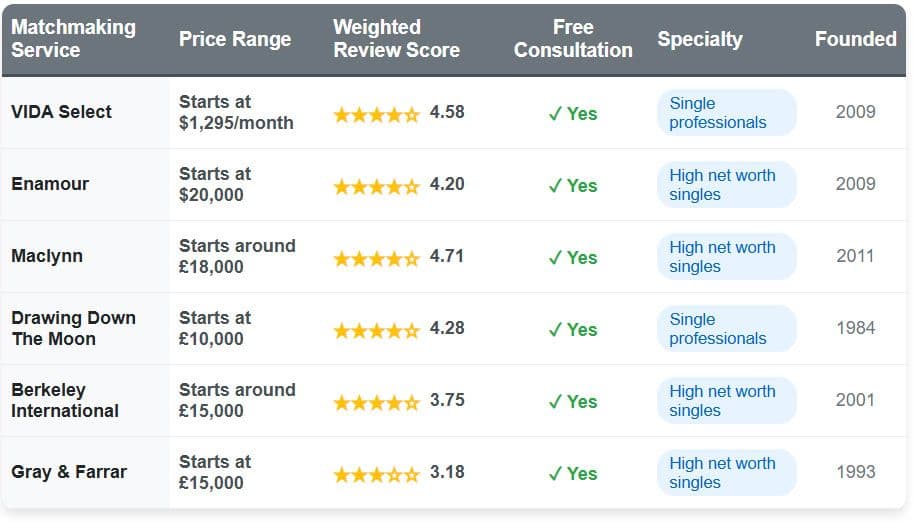Select the Founded column header

[x=855, y=39]
